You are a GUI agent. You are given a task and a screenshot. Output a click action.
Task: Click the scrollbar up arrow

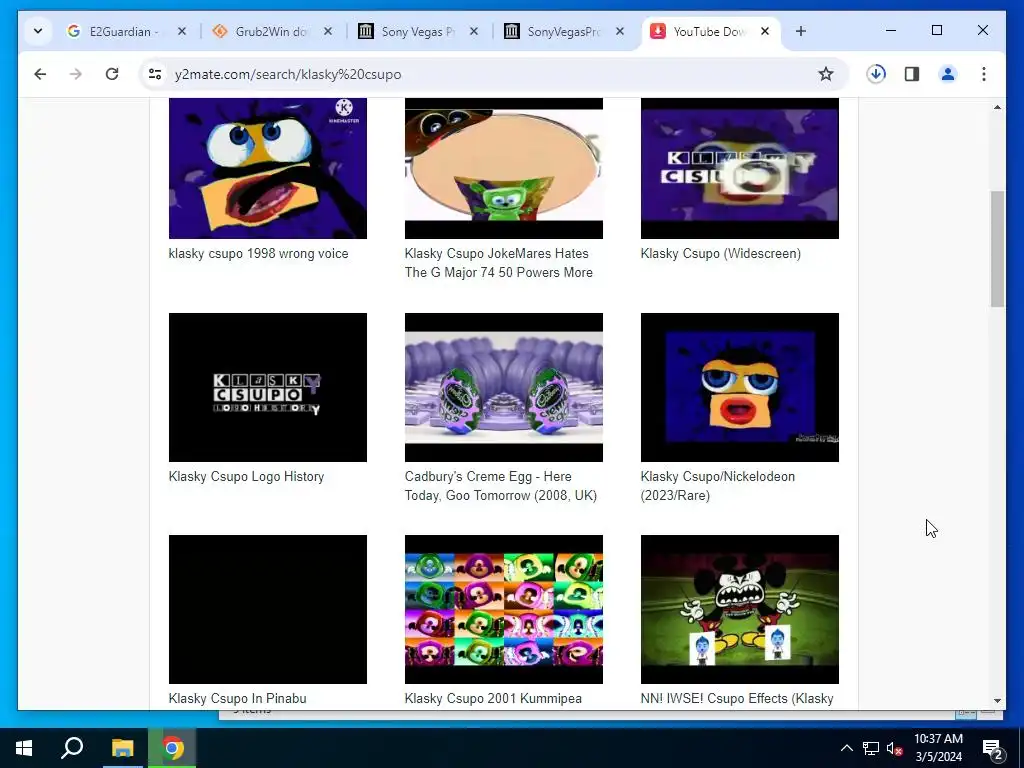(997, 107)
